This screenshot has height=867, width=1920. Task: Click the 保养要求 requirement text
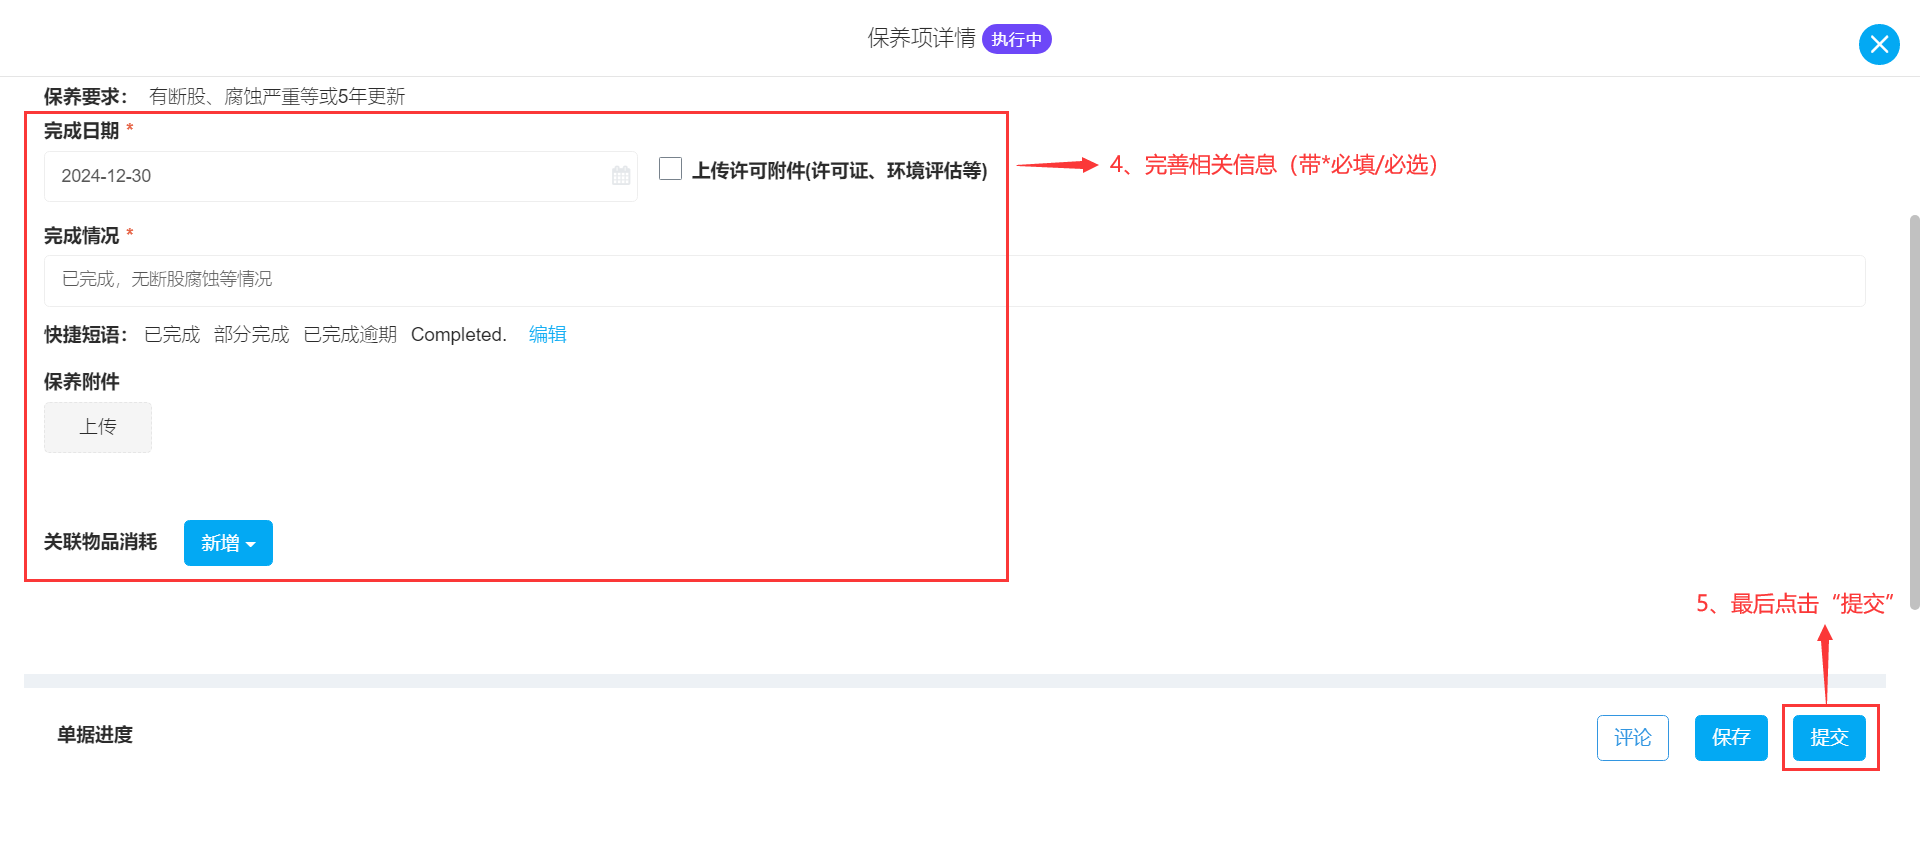click(x=277, y=97)
